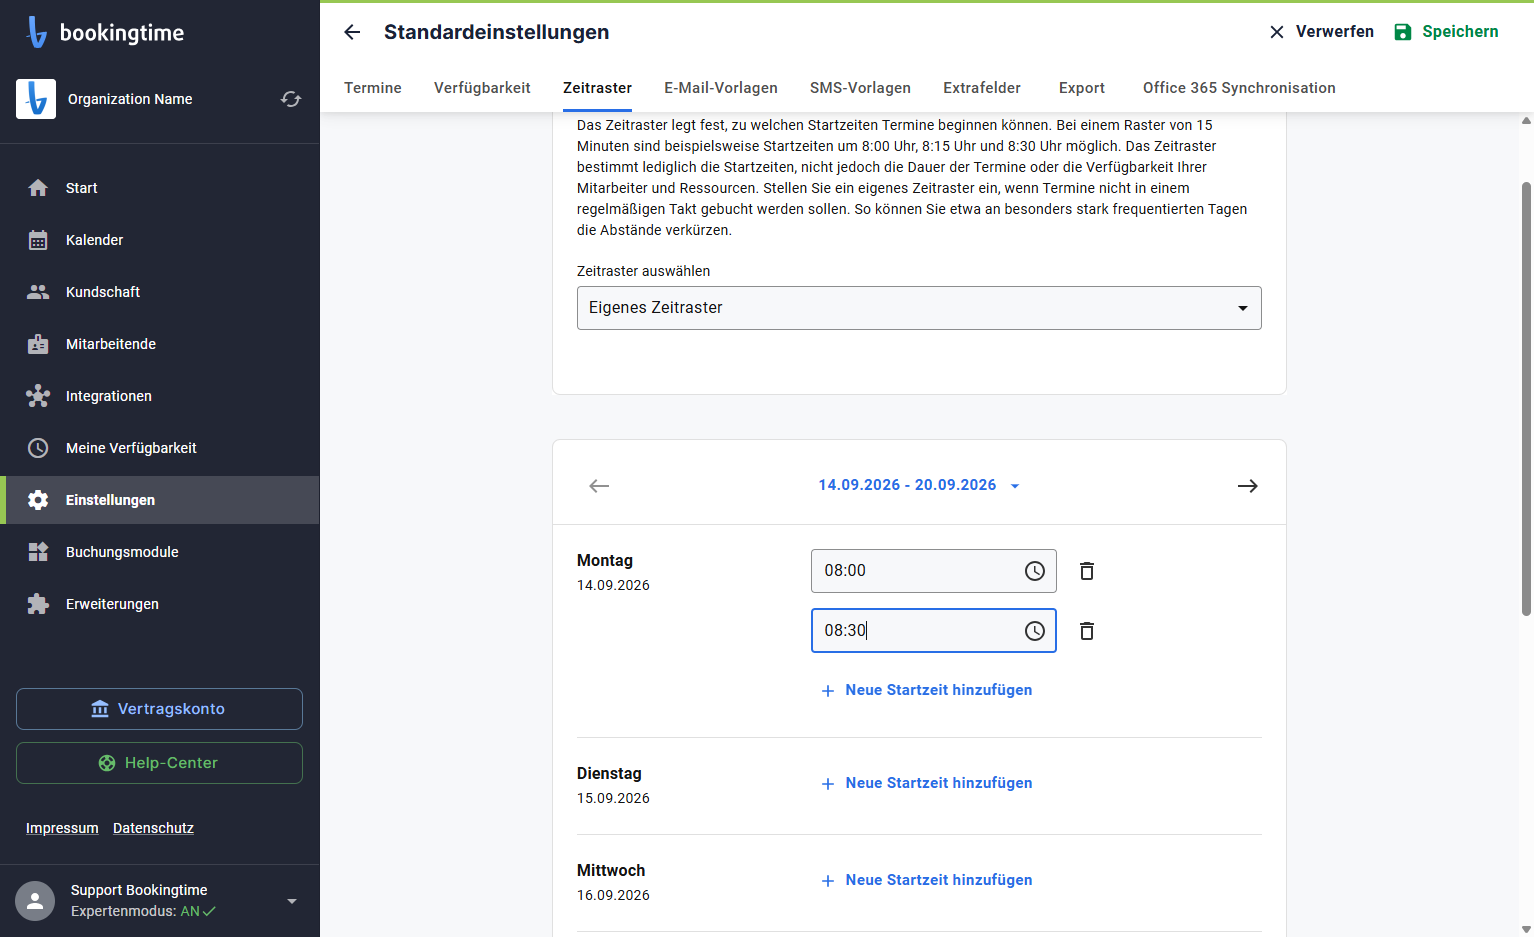This screenshot has width=1534, height=937.
Task: Switch to the Export tab
Action: (x=1082, y=88)
